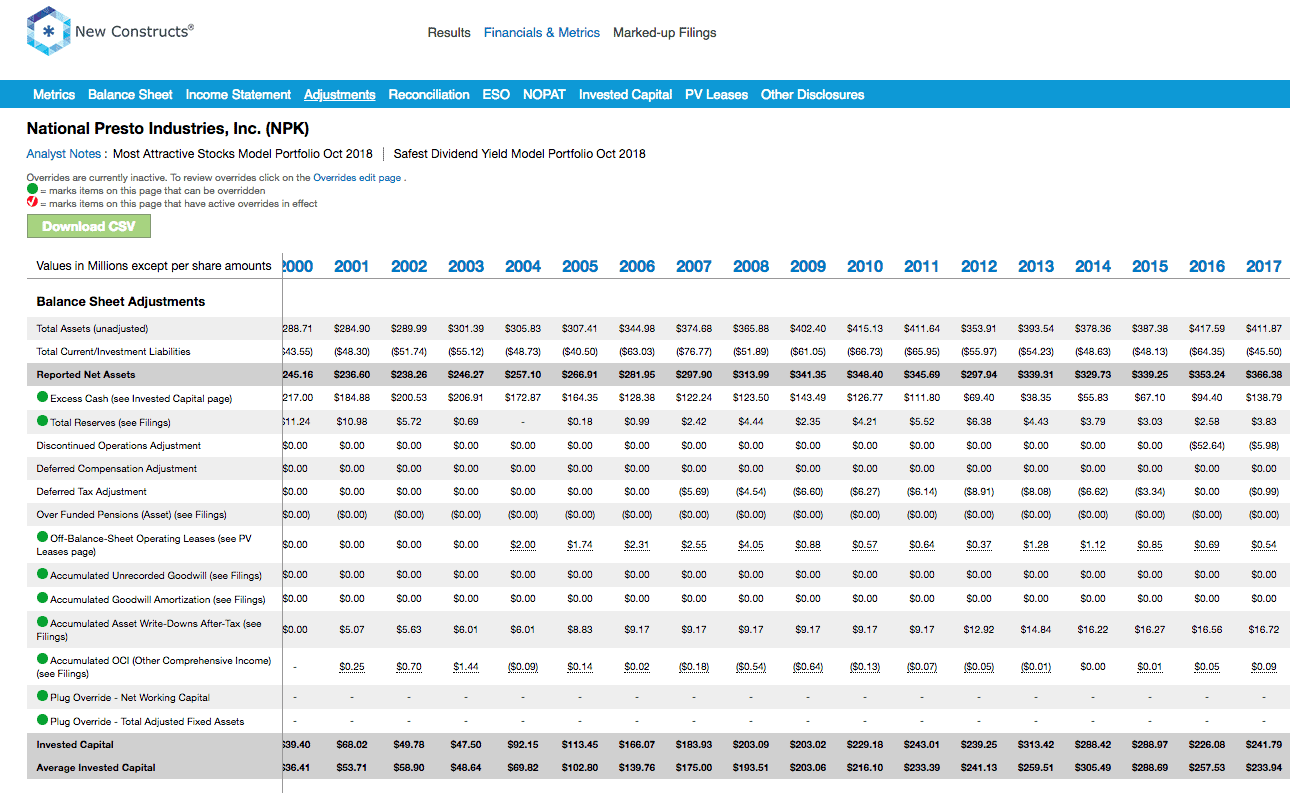Image resolution: width=1290 pixels, height=793 pixels.
Task: Click 2013 operating leases value $1.28
Action: (1036, 545)
